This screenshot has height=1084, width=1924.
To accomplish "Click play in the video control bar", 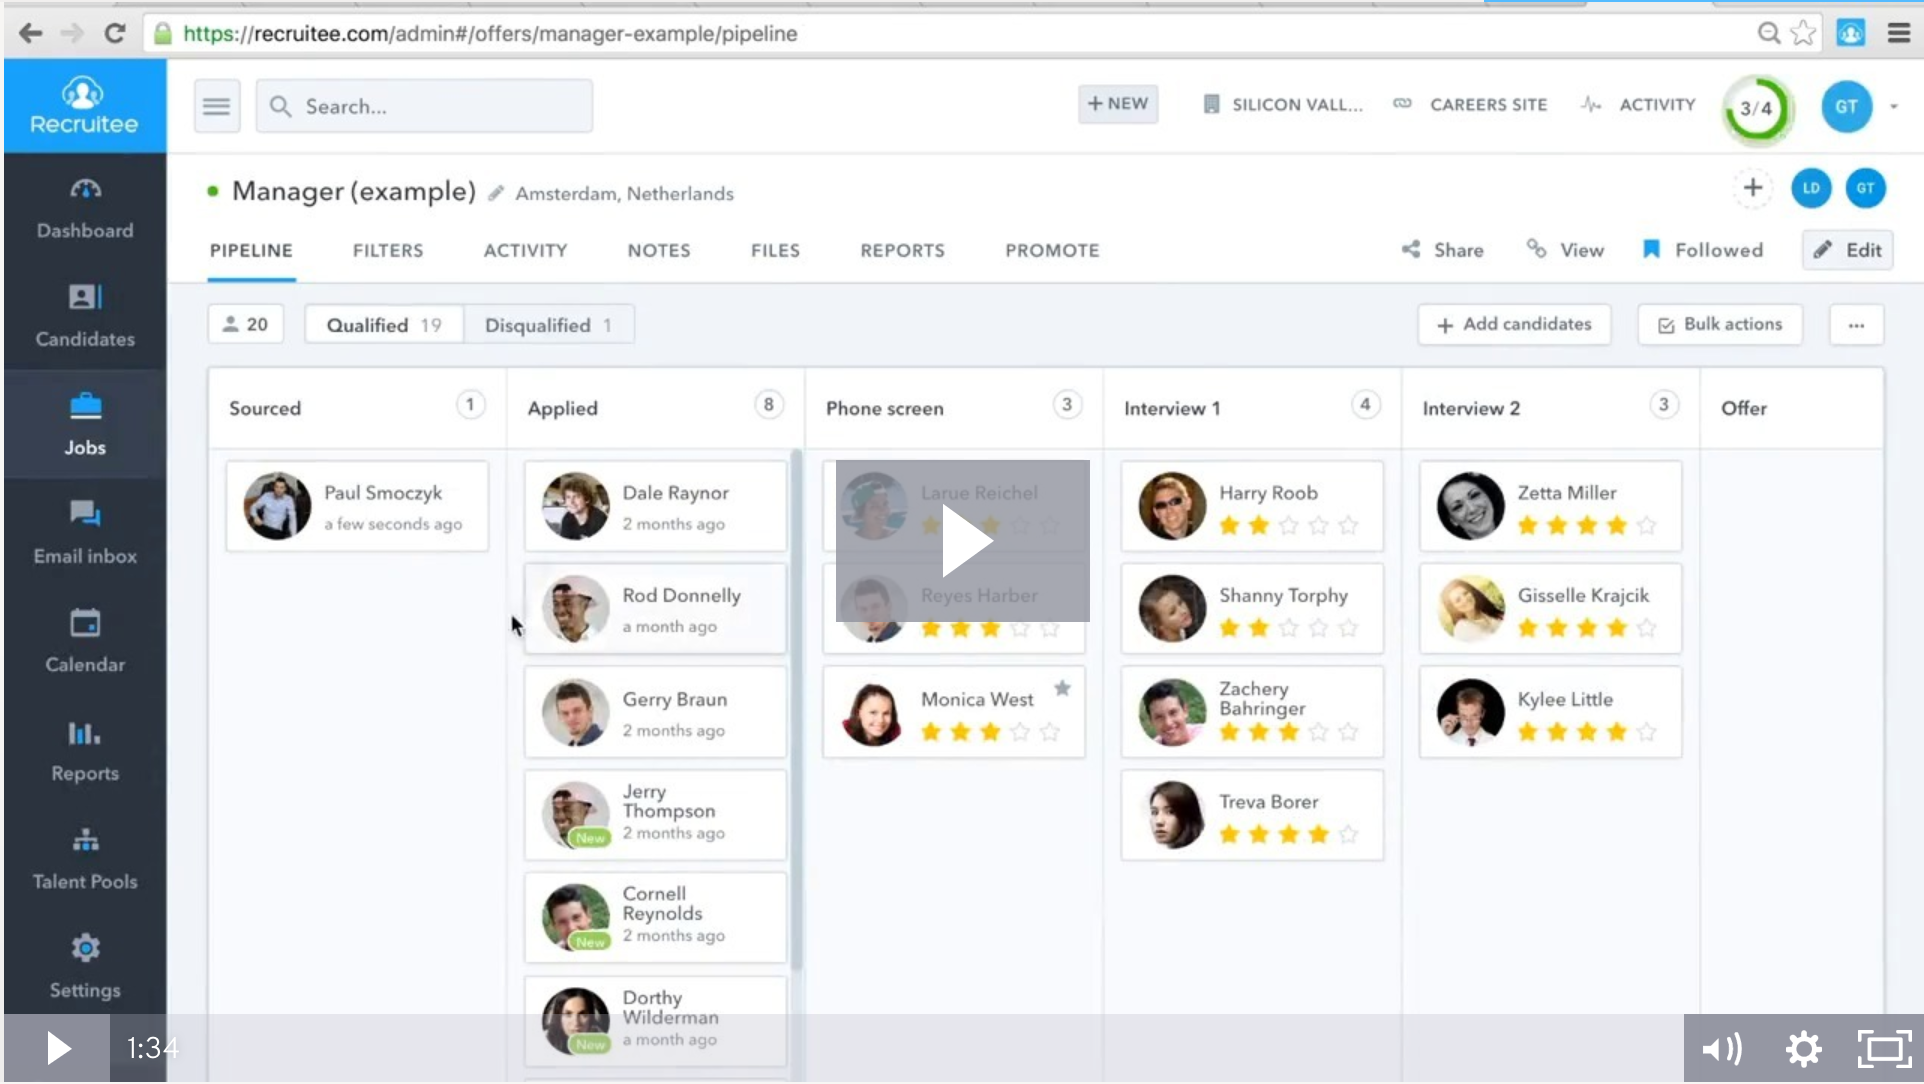I will point(57,1048).
